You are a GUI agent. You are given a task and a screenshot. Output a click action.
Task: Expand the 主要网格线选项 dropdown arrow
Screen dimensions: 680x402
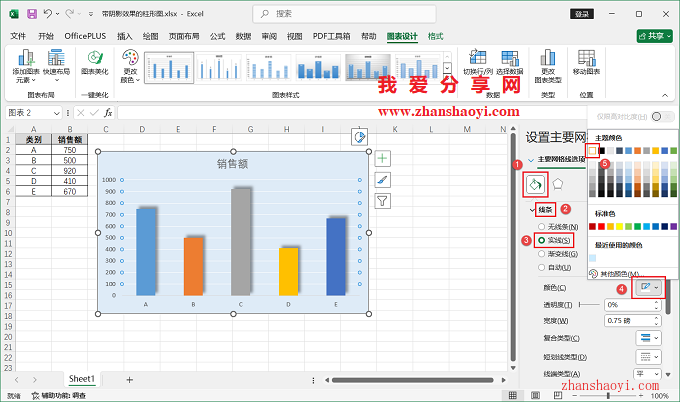coord(531,160)
